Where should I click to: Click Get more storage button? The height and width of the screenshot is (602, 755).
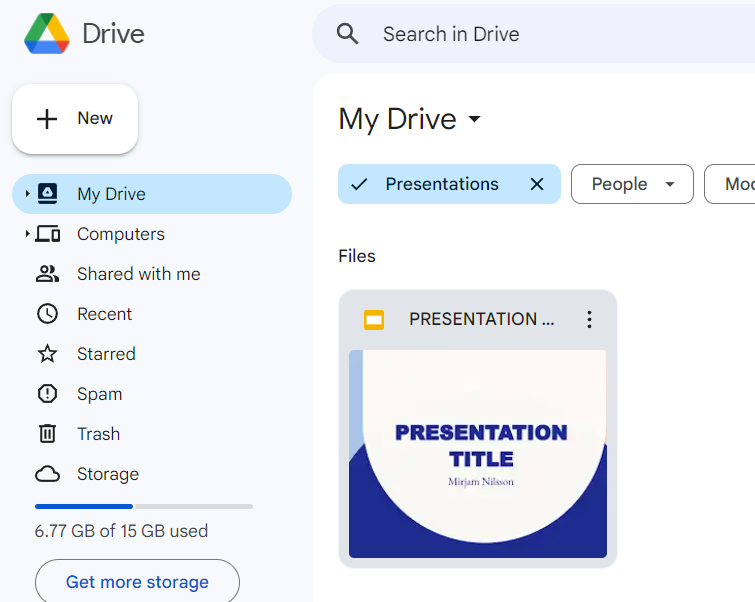pyautogui.click(x=137, y=582)
